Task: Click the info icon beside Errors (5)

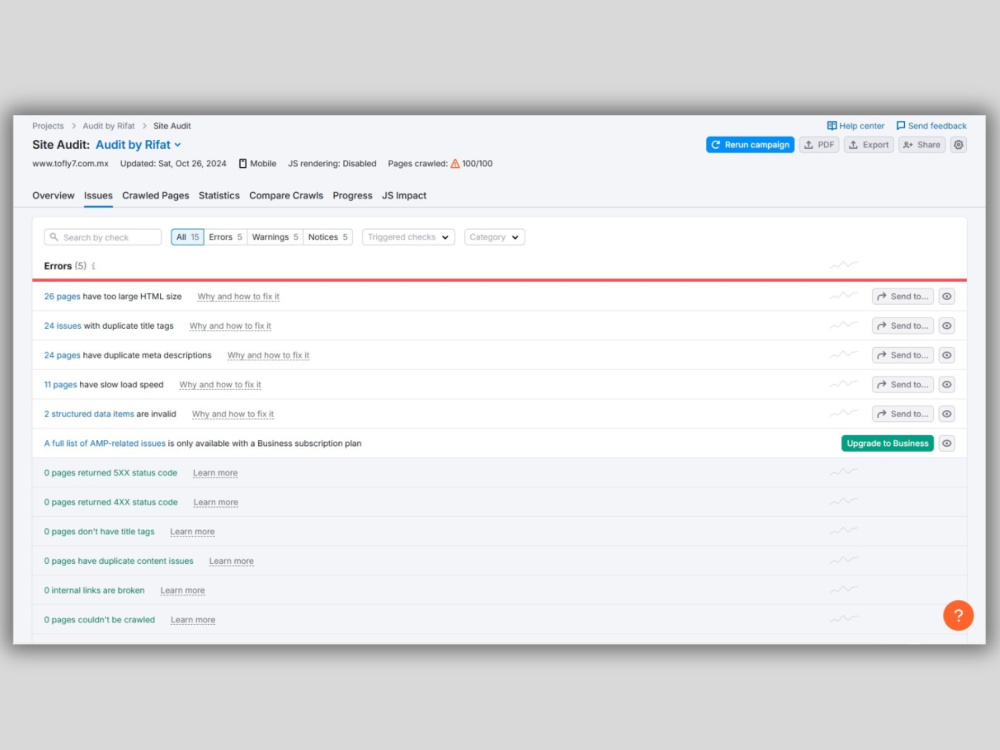Action: coord(93,266)
